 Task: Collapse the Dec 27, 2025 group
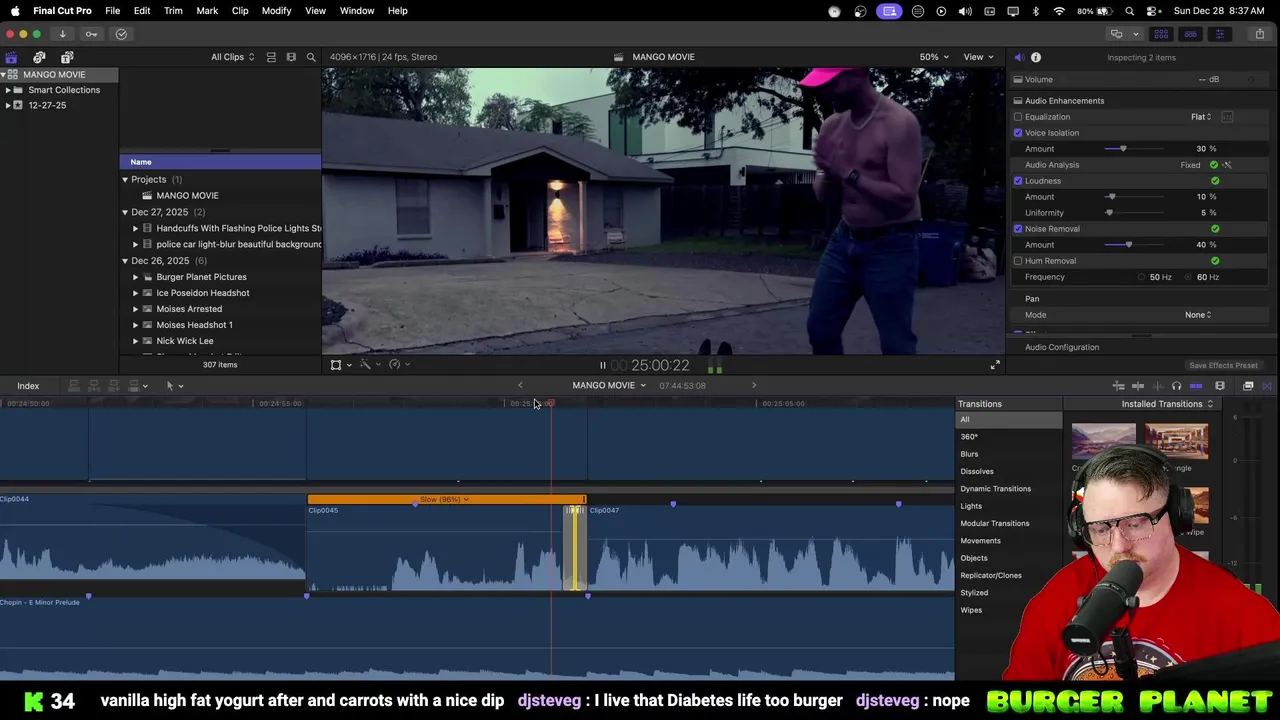click(x=125, y=212)
